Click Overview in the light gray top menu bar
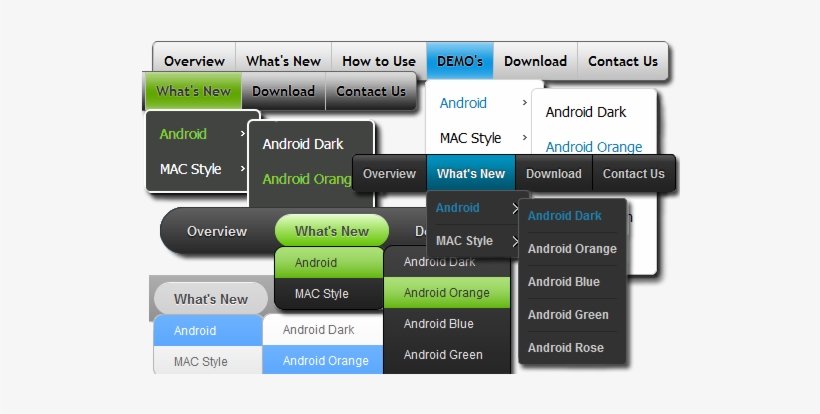The width and height of the screenshot is (820, 414). click(x=194, y=61)
